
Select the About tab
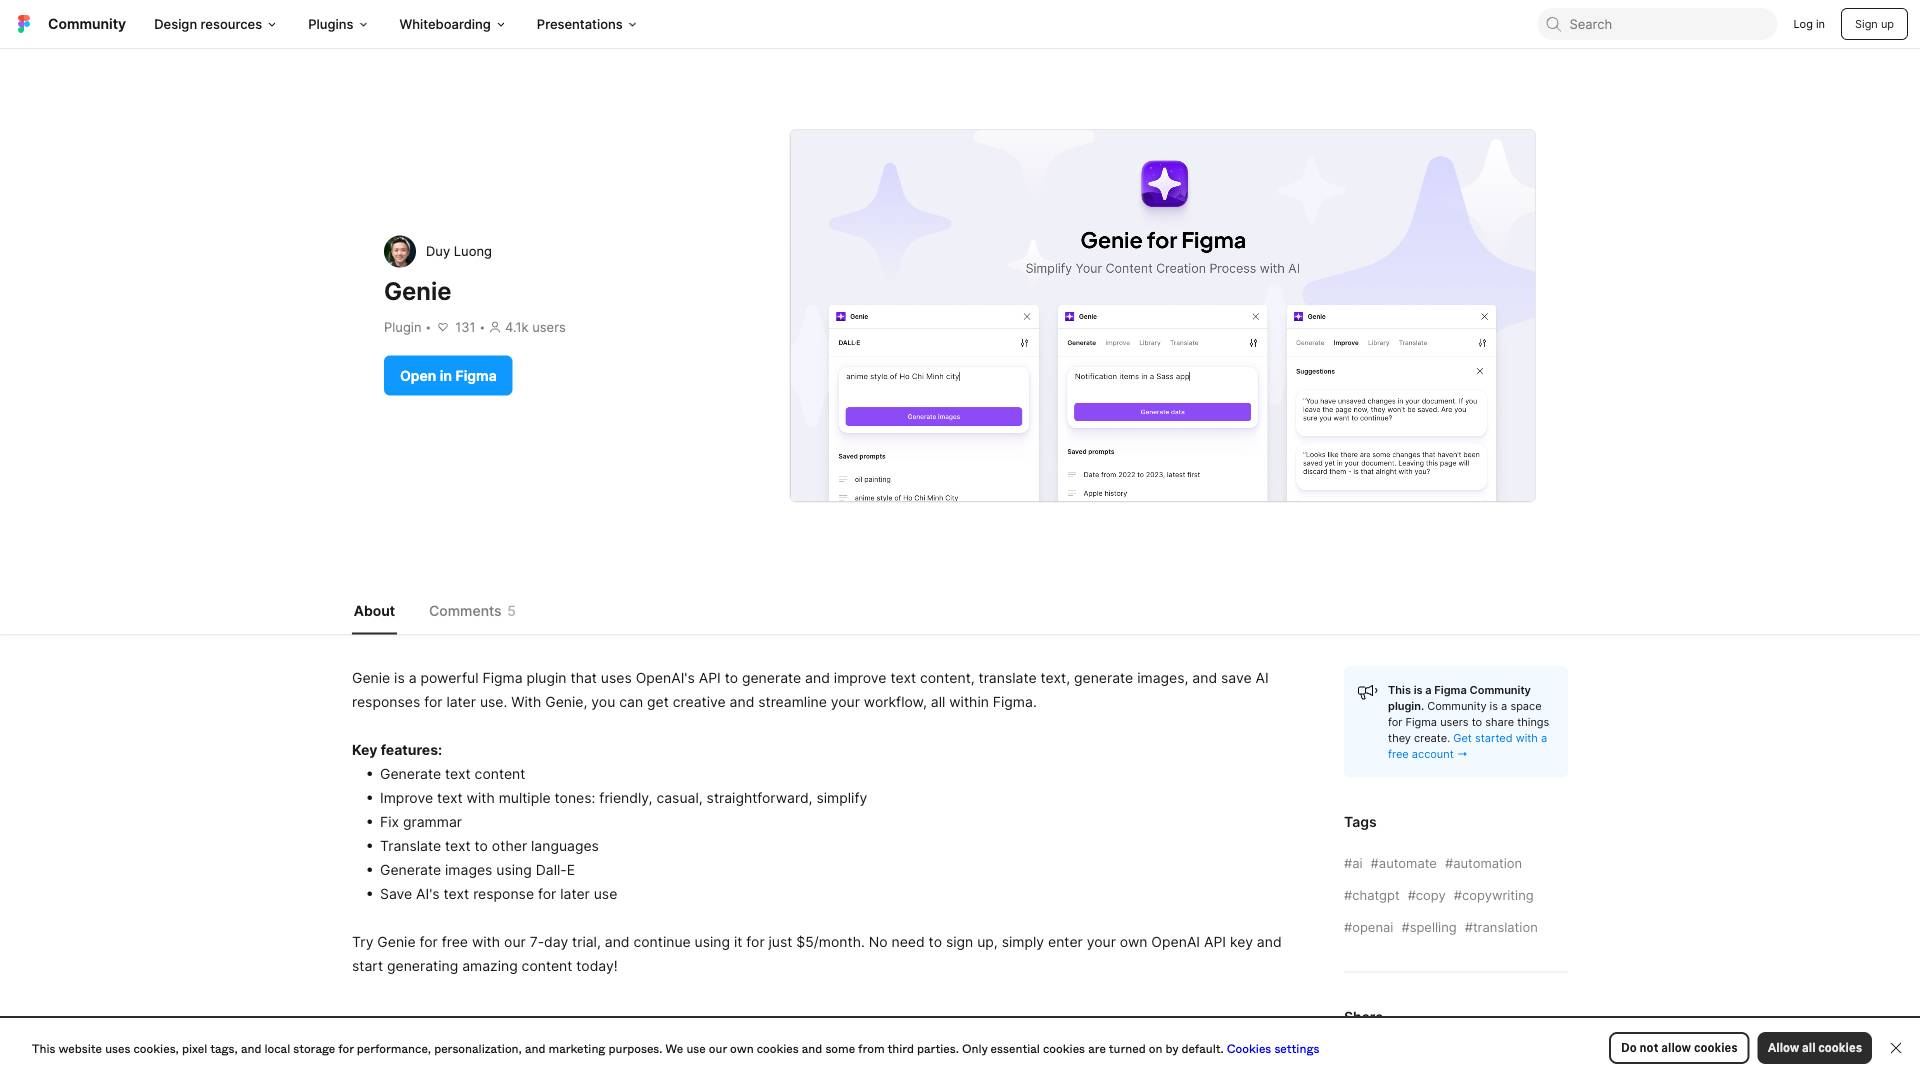click(x=374, y=611)
